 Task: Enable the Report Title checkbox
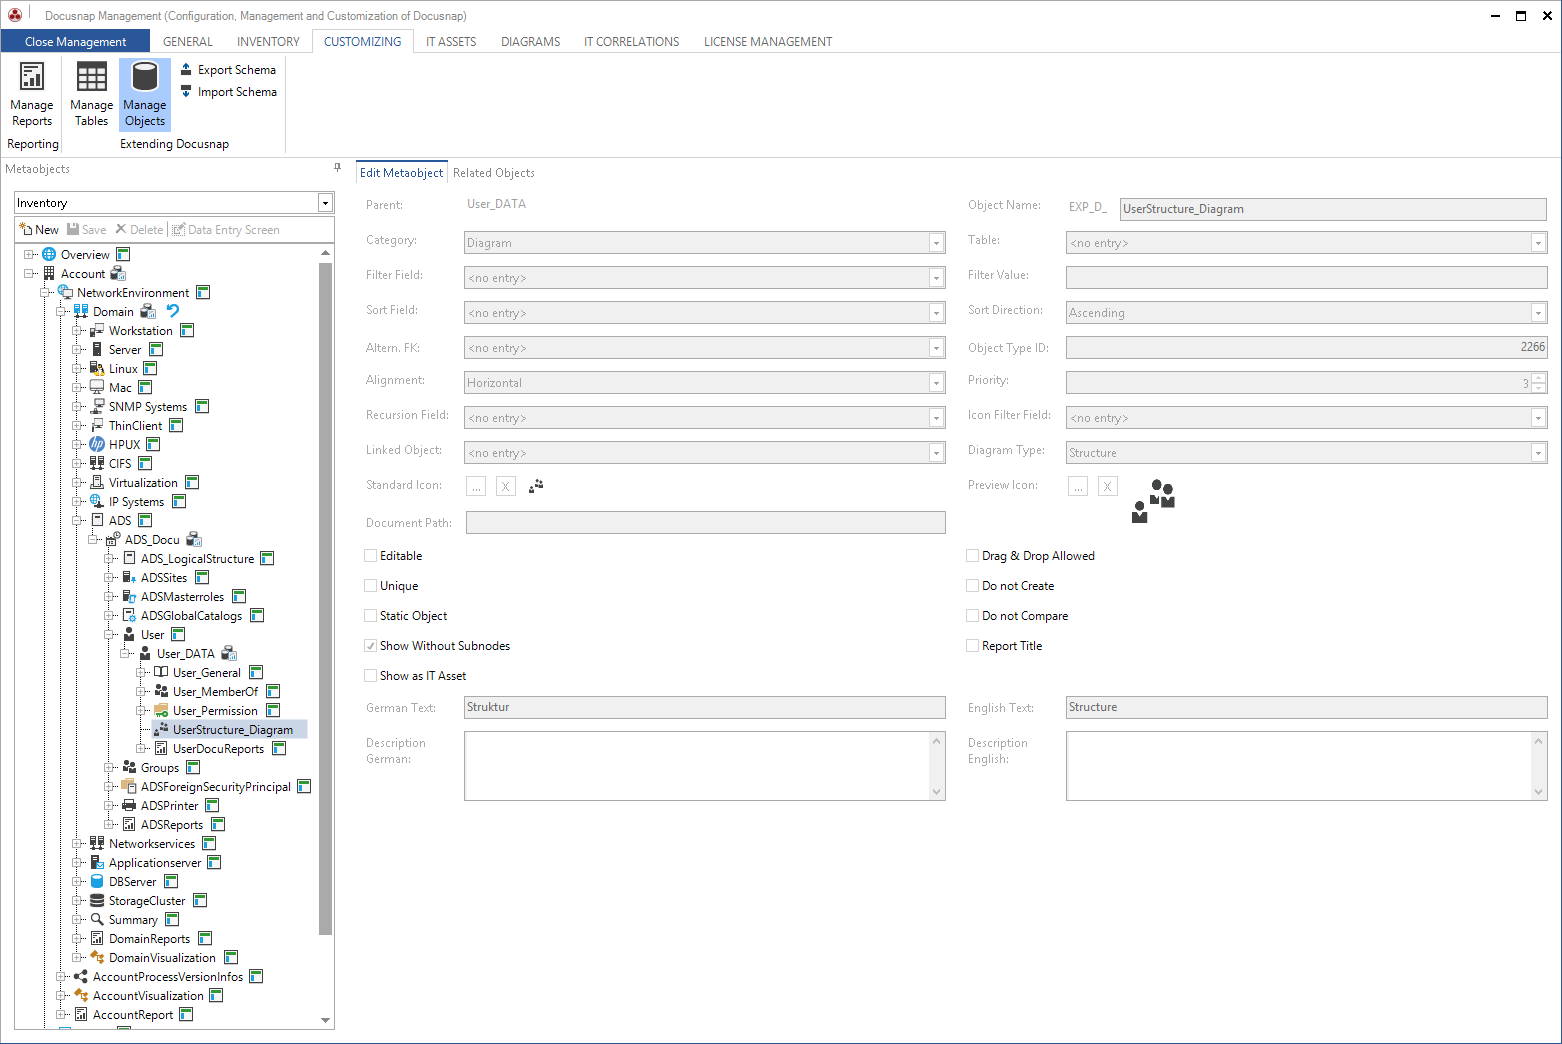(973, 646)
